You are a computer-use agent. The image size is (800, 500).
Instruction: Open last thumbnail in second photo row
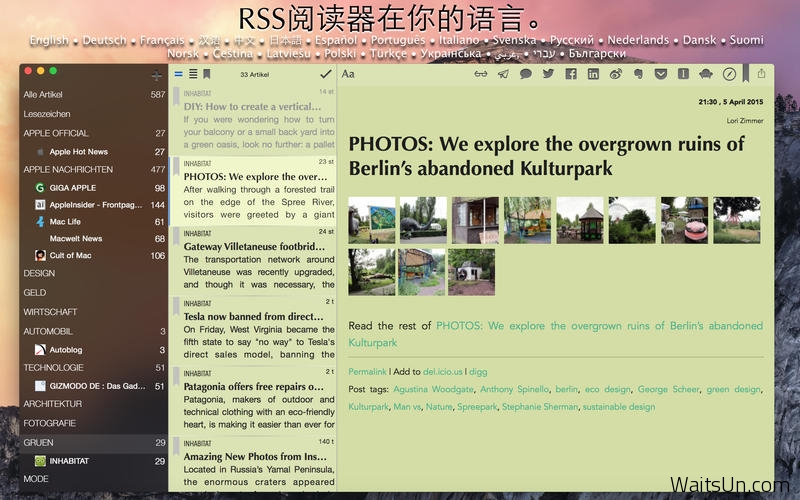471,272
